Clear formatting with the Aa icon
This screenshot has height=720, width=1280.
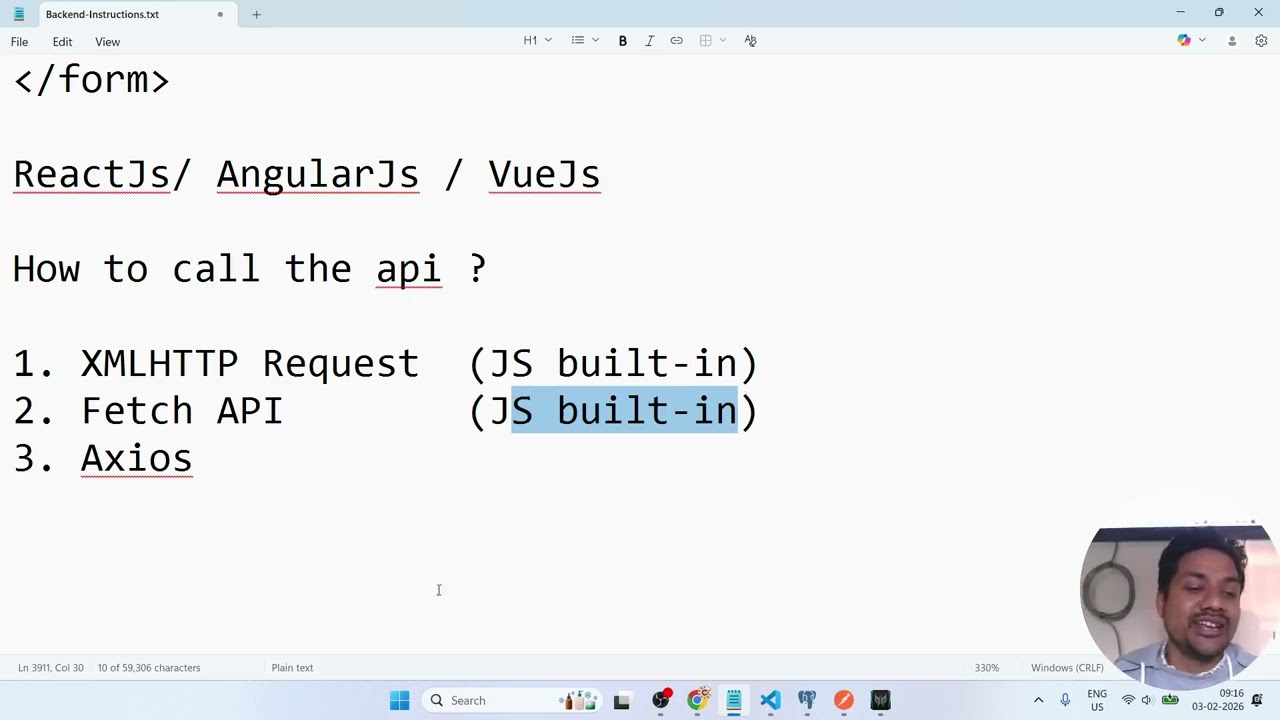(x=750, y=41)
